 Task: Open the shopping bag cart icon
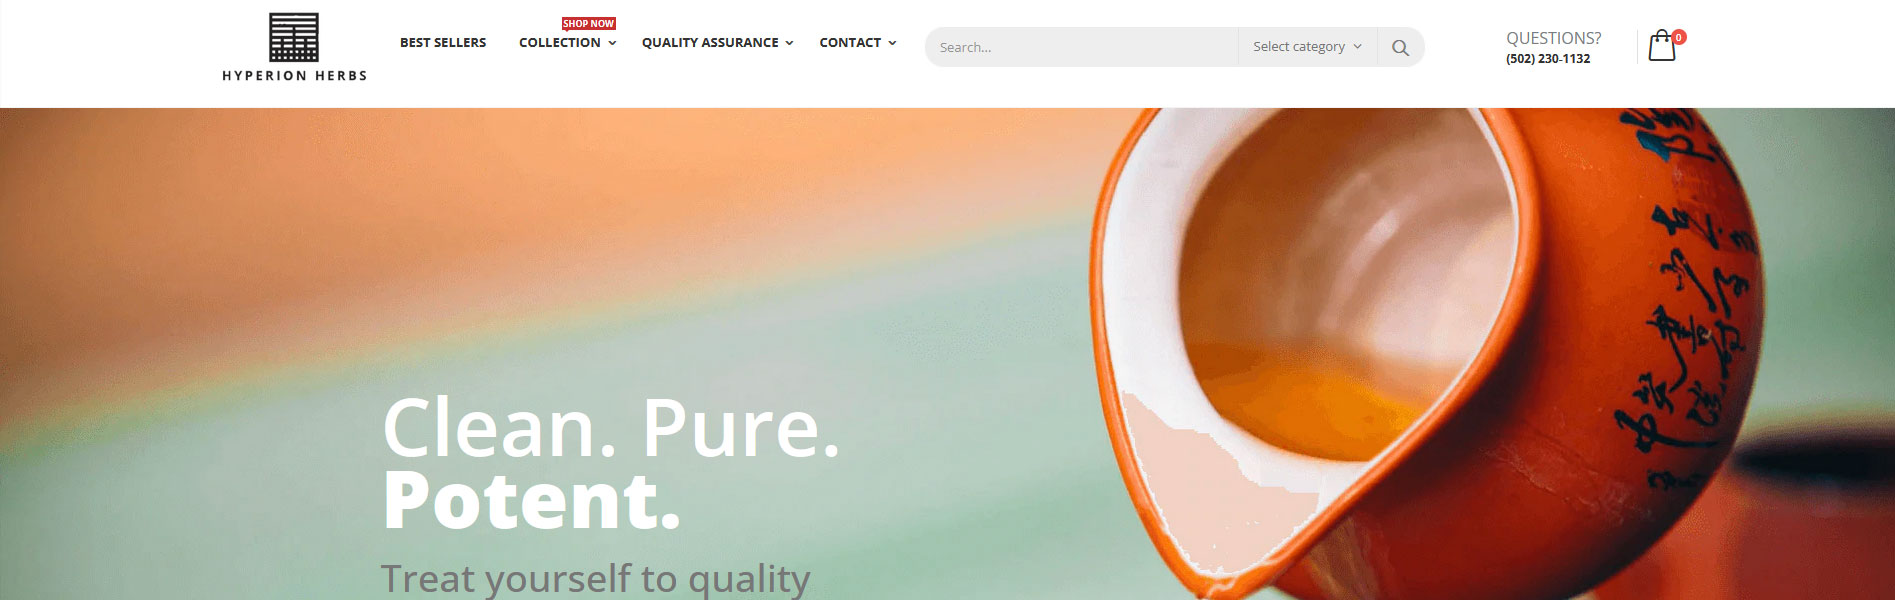coord(1661,46)
